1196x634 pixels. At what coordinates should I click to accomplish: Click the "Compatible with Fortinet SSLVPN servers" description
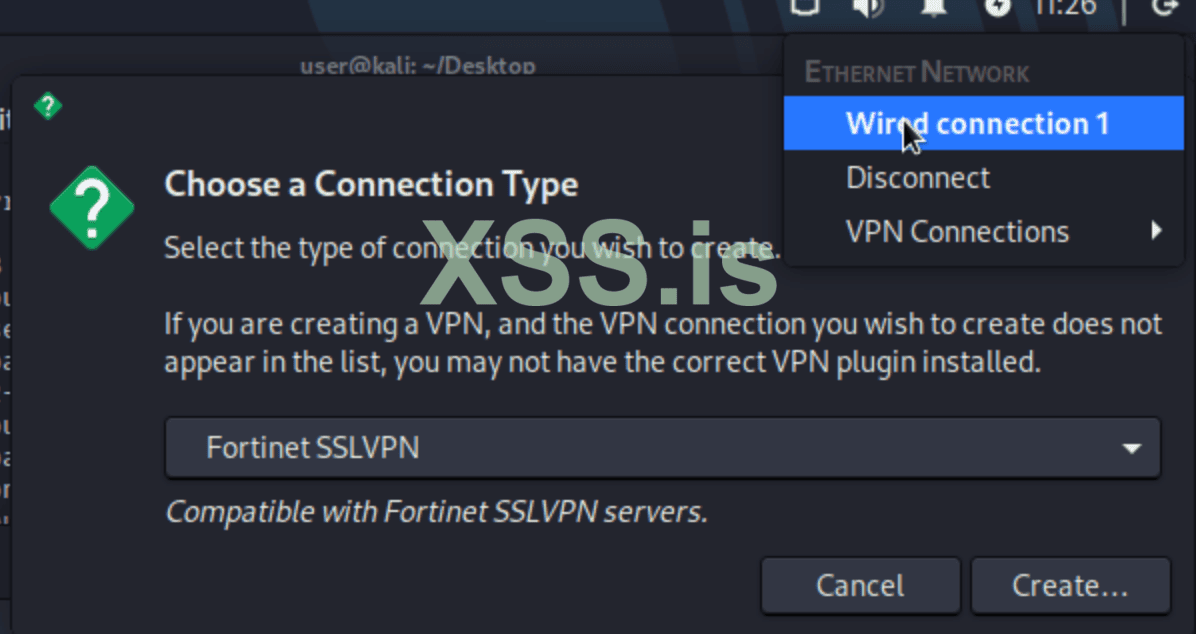point(436,512)
